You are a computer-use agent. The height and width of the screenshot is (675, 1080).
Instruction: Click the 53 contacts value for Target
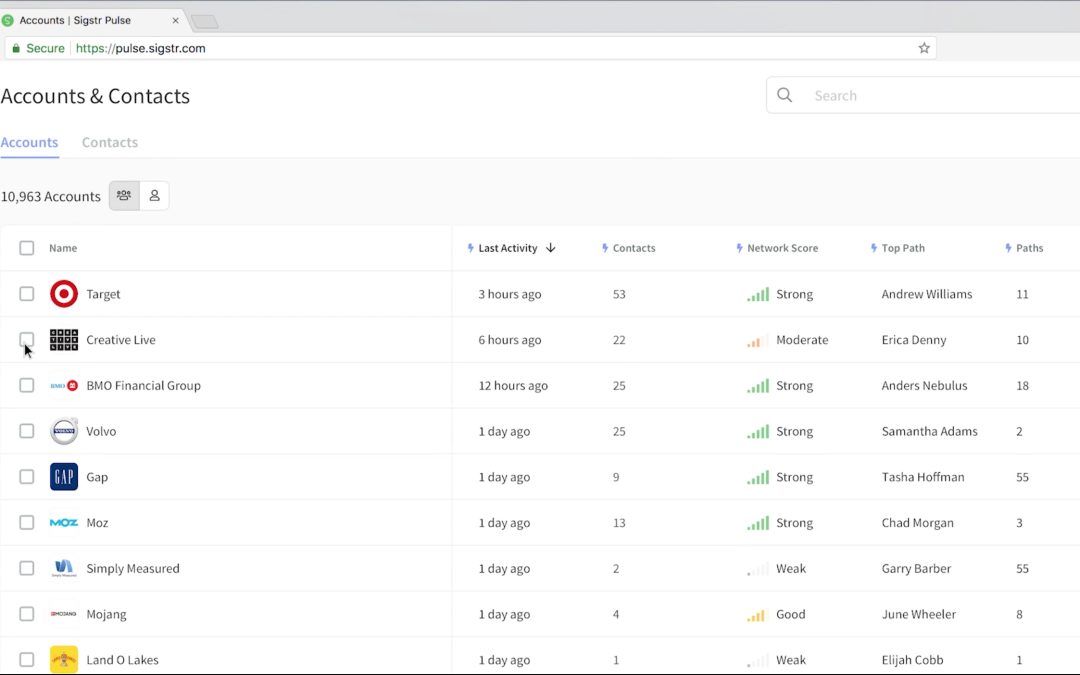[619, 294]
